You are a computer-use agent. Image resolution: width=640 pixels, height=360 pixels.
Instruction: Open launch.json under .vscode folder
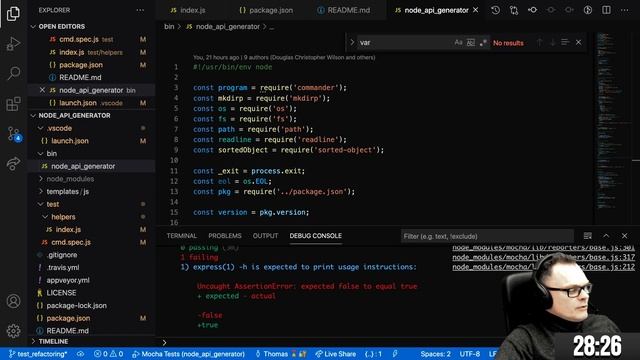coord(70,141)
